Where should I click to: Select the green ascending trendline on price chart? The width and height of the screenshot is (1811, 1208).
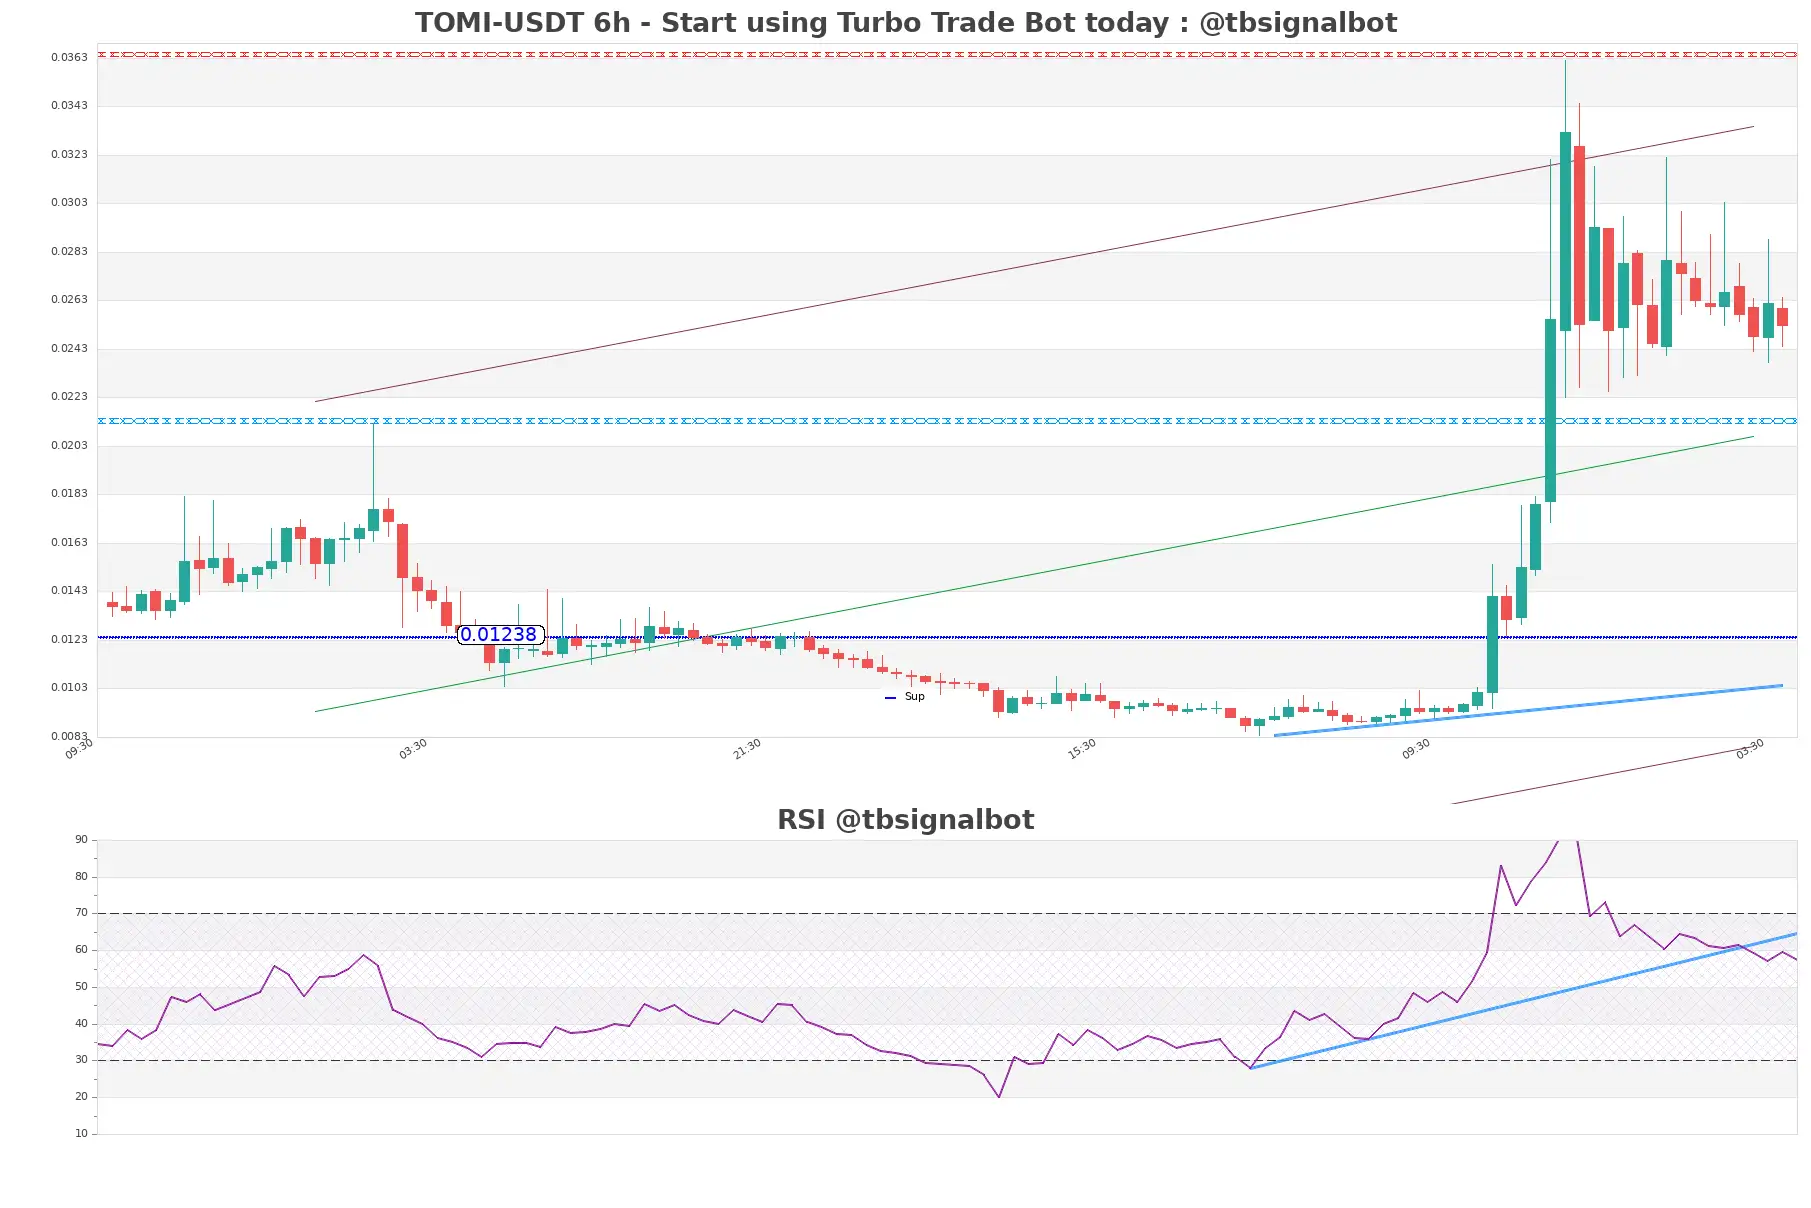coord(1034,574)
